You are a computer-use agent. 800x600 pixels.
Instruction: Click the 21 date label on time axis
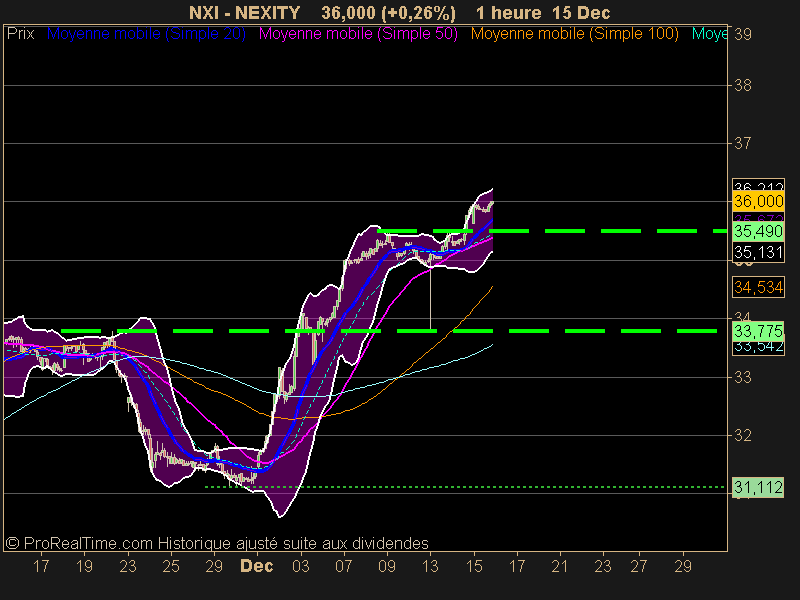pos(560,566)
